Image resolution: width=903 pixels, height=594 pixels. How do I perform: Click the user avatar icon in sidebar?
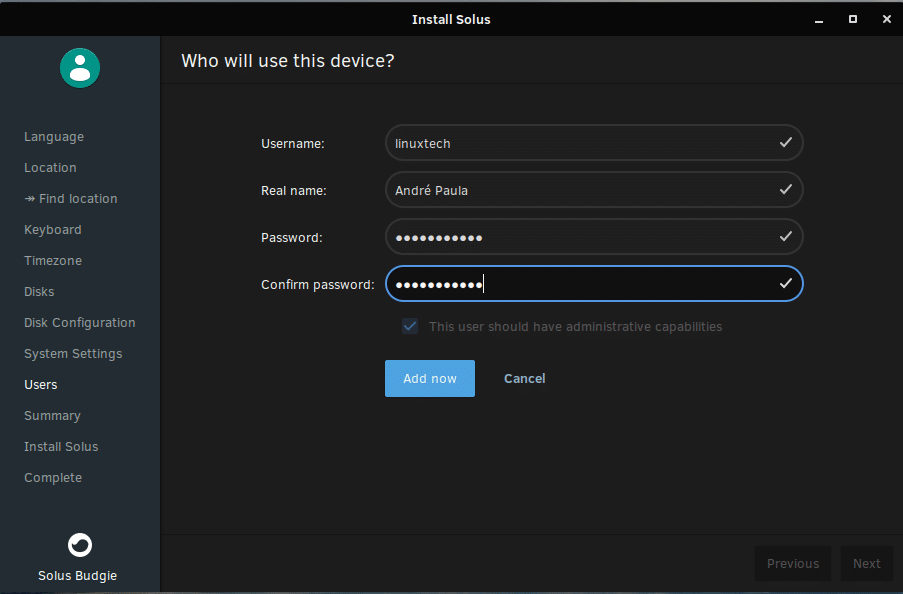[x=80, y=68]
